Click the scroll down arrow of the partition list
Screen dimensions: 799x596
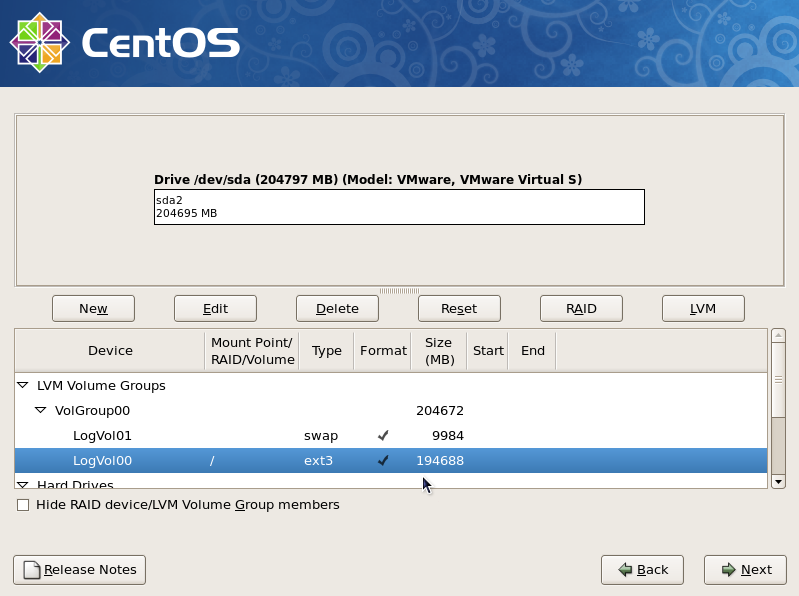coord(778,481)
